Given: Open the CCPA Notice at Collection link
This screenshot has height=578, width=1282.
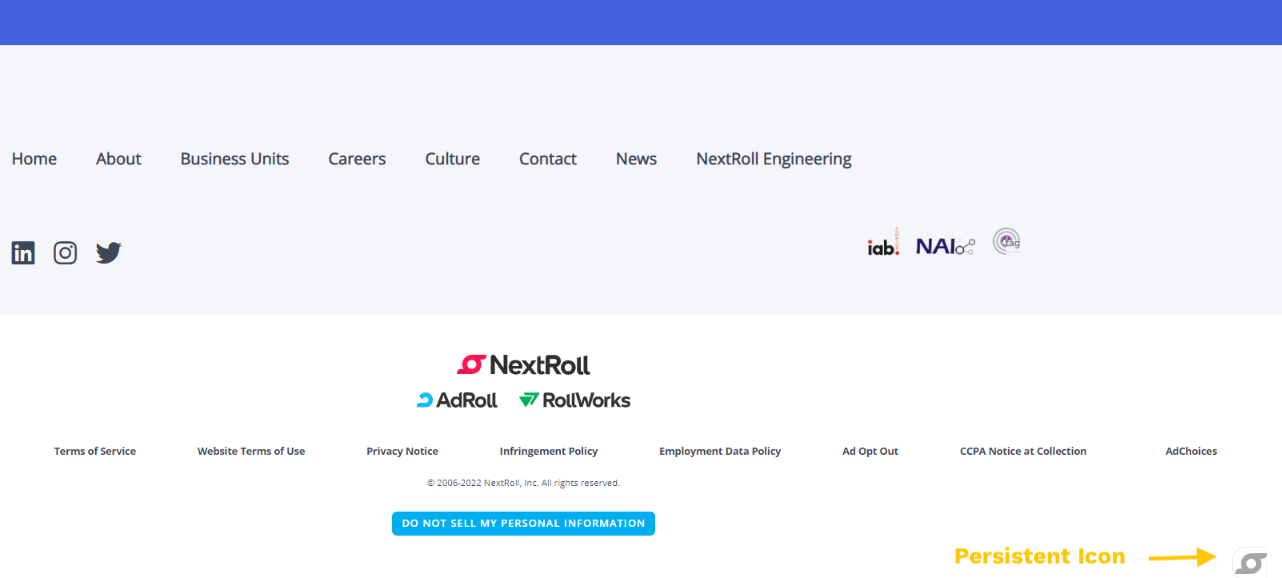Looking at the screenshot, I should pos(1023,451).
